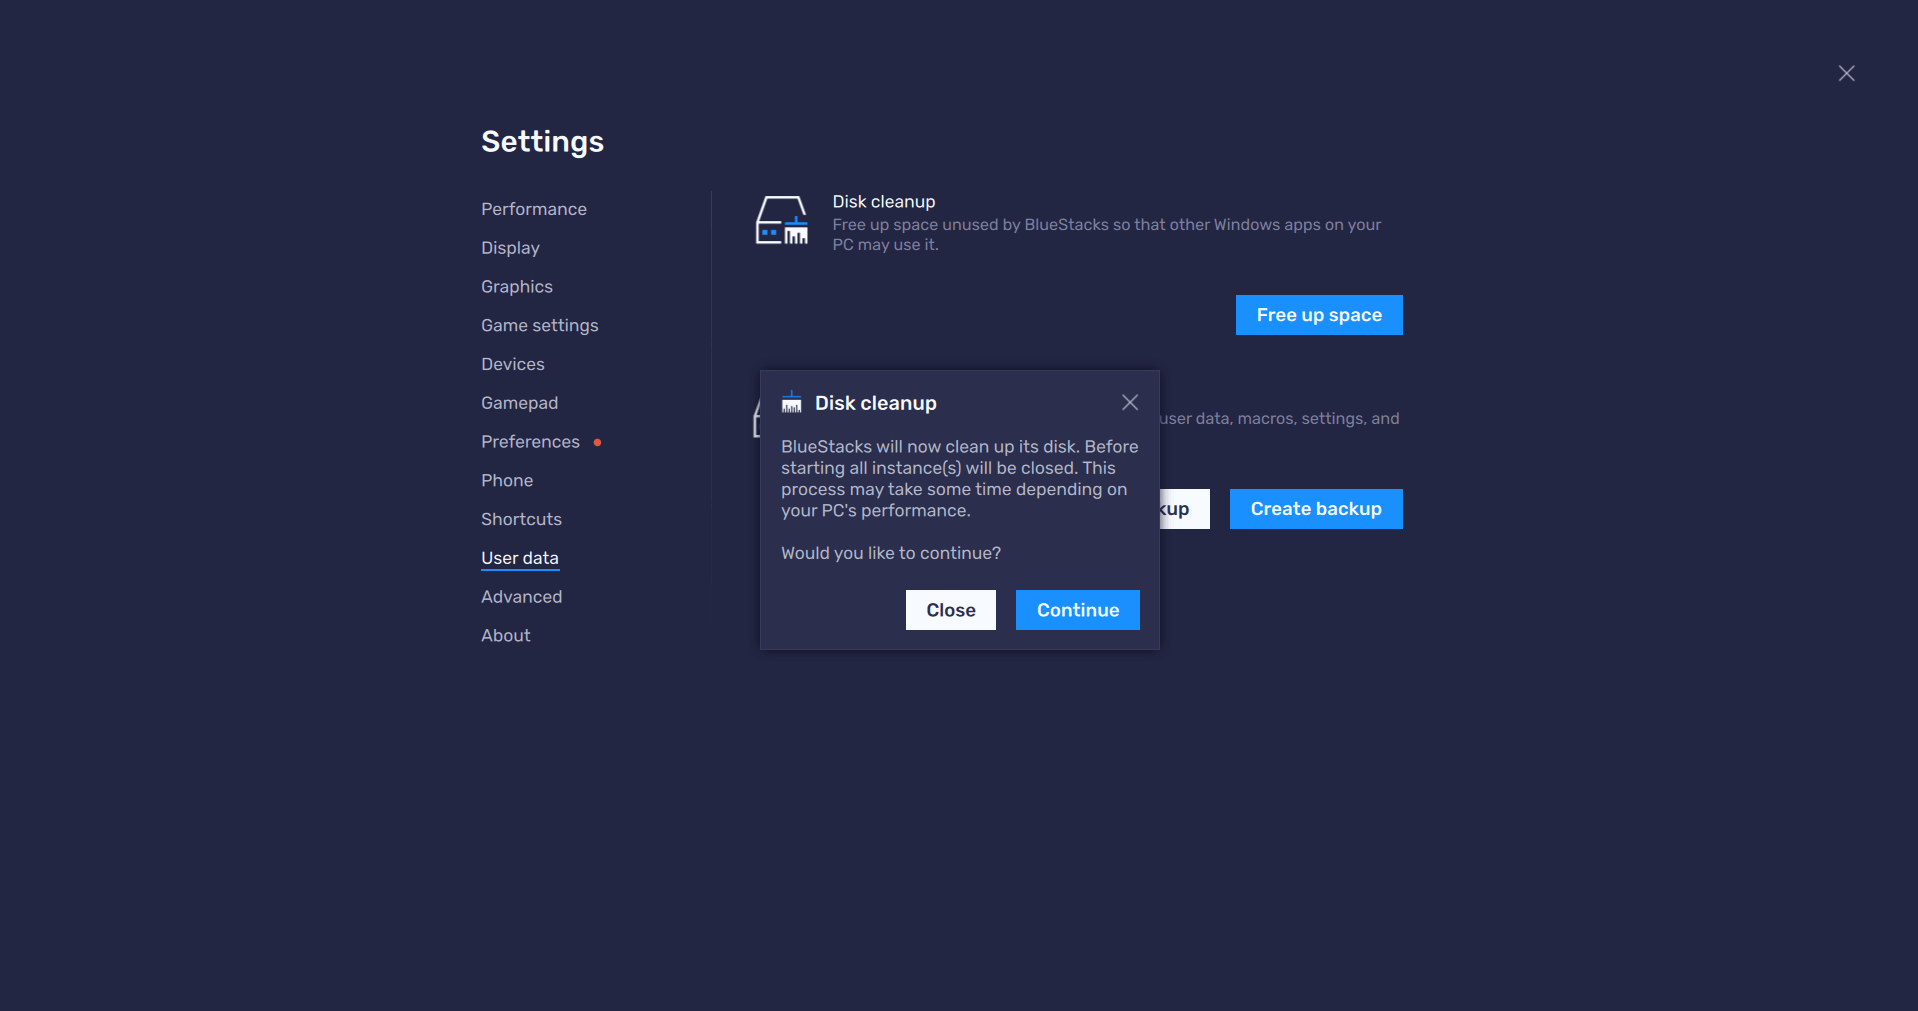Confirm disk cleanup with Continue
Image resolution: width=1918 pixels, height=1011 pixels.
(1078, 610)
